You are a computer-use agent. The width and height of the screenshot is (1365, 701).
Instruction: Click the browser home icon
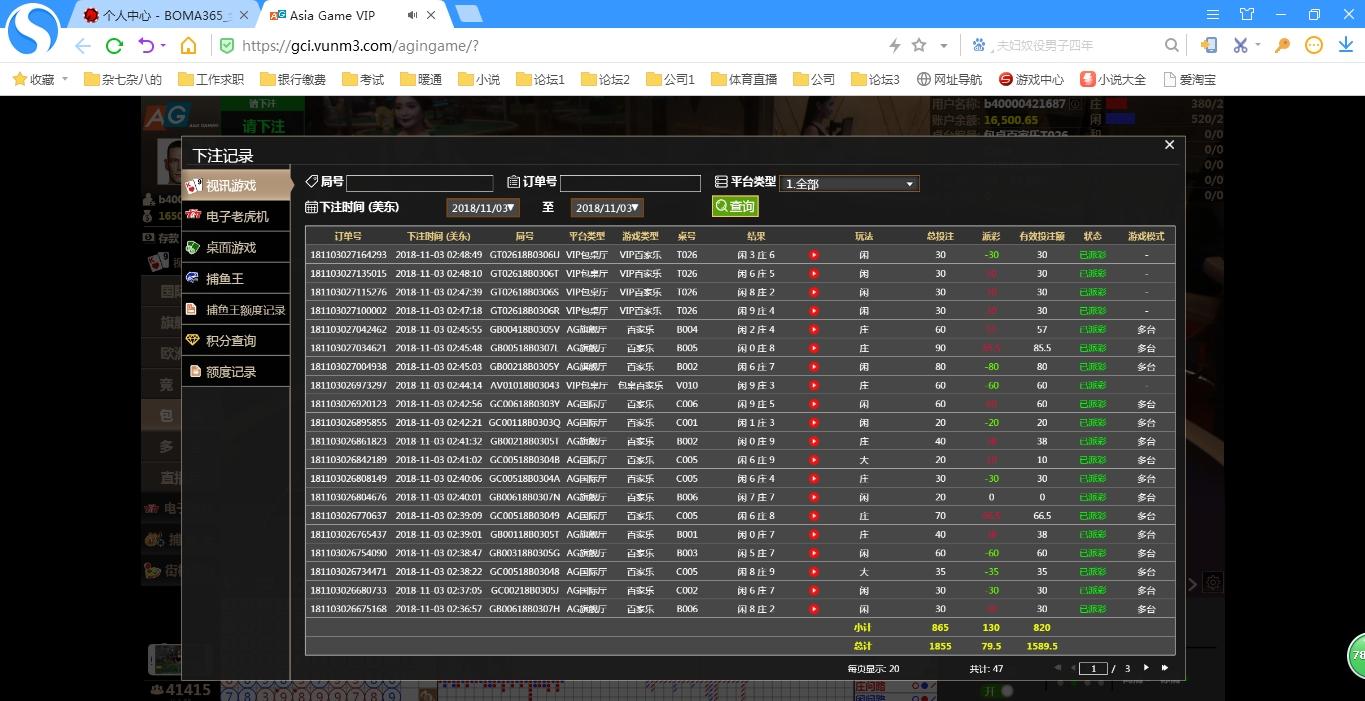click(188, 46)
